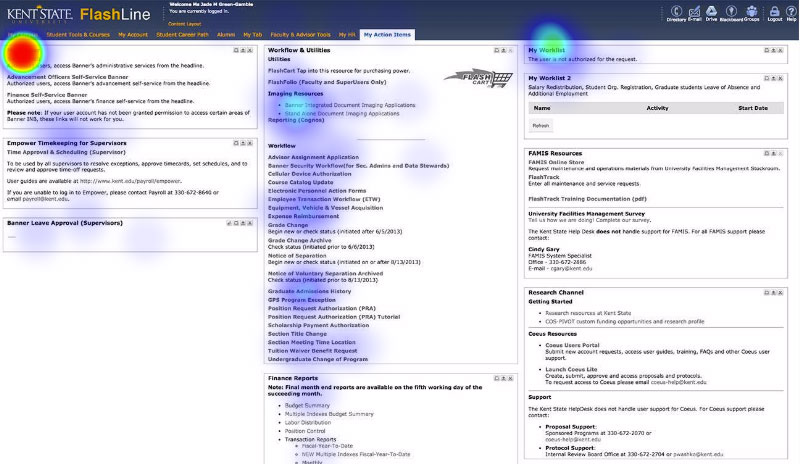The width and height of the screenshot is (800, 464).
Task: Open Advancement Officers Self-Service Banner link
Action: [x=67, y=77]
